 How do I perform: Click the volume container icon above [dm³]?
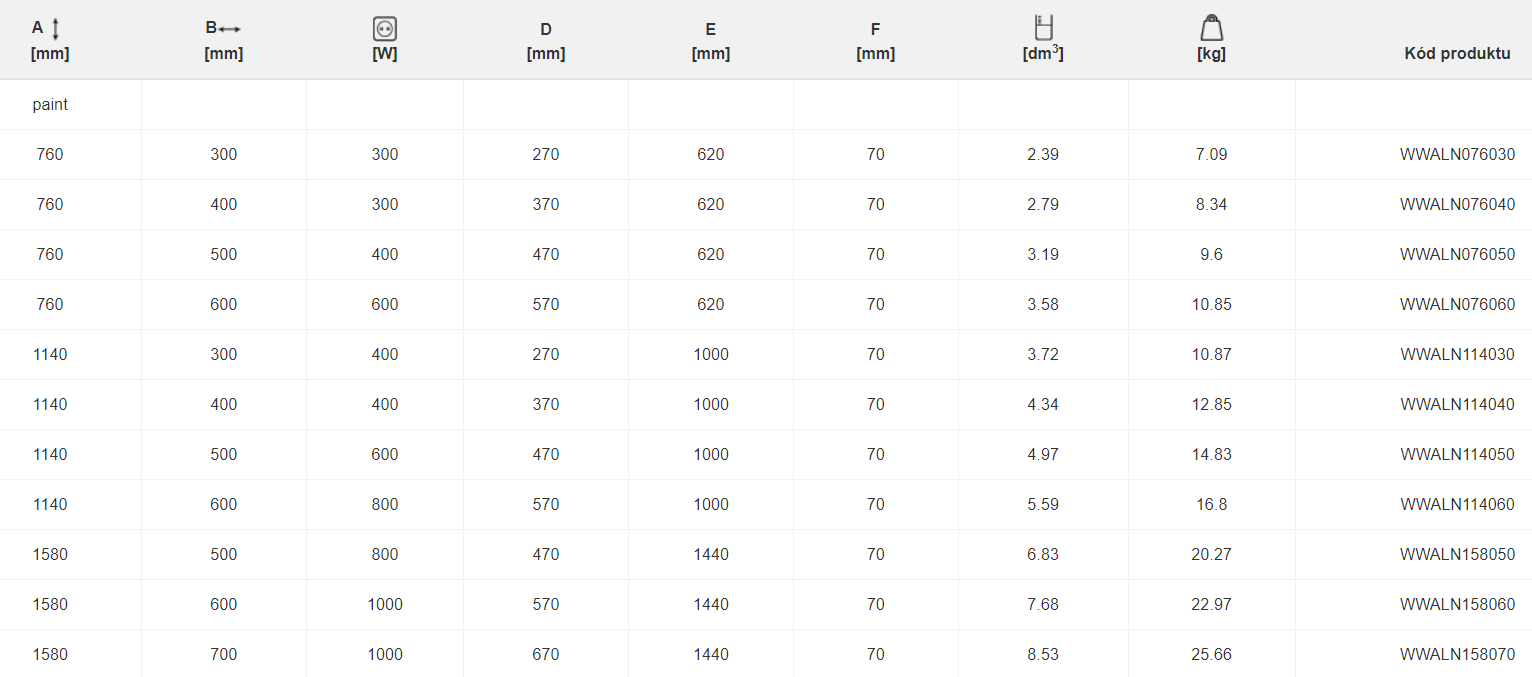pos(1043,28)
